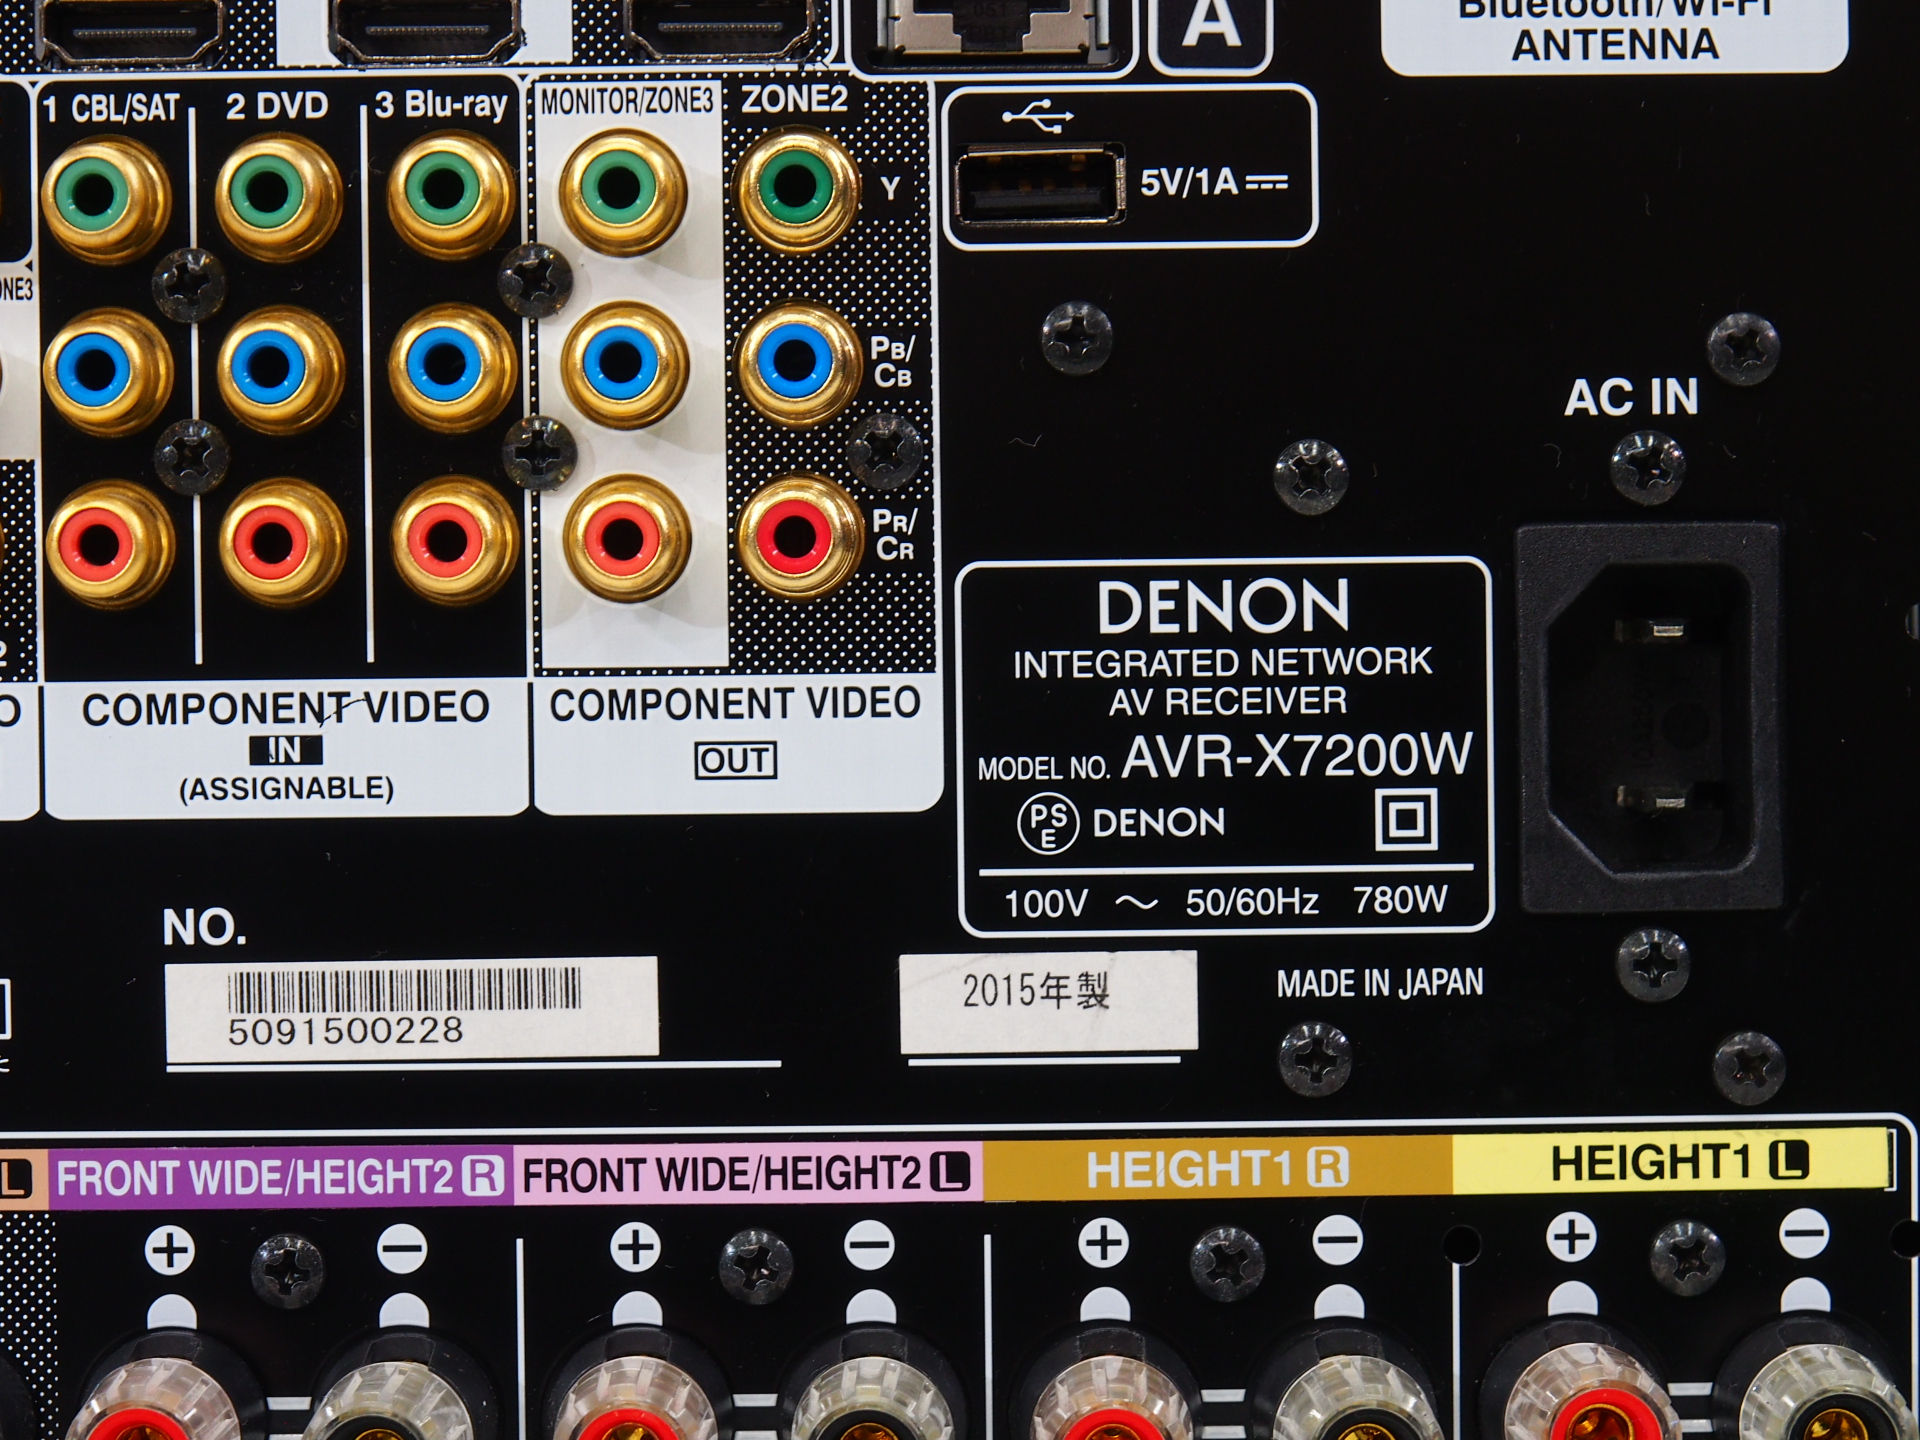This screenshot has width=1920, height=1440.
Task: Click the '(ASSIGNABLE)' text
Action: (x=287, y=789)
